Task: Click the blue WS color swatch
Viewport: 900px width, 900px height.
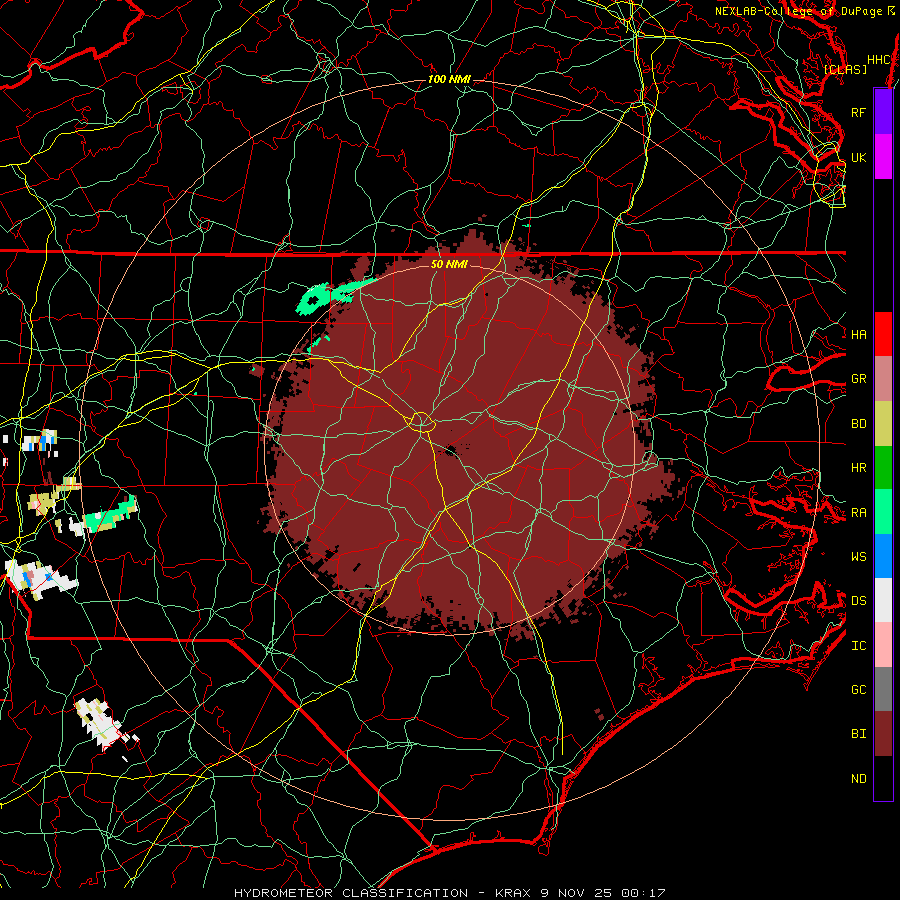Action: tap(883, 556)
